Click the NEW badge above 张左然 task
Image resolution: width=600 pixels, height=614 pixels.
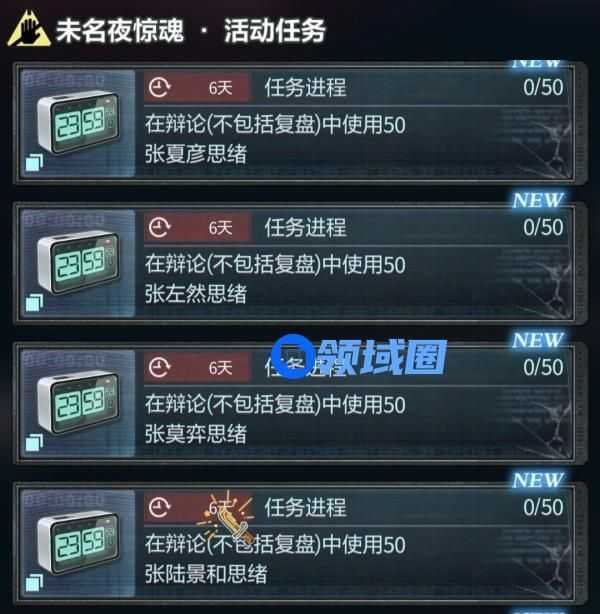click(538, 200)
